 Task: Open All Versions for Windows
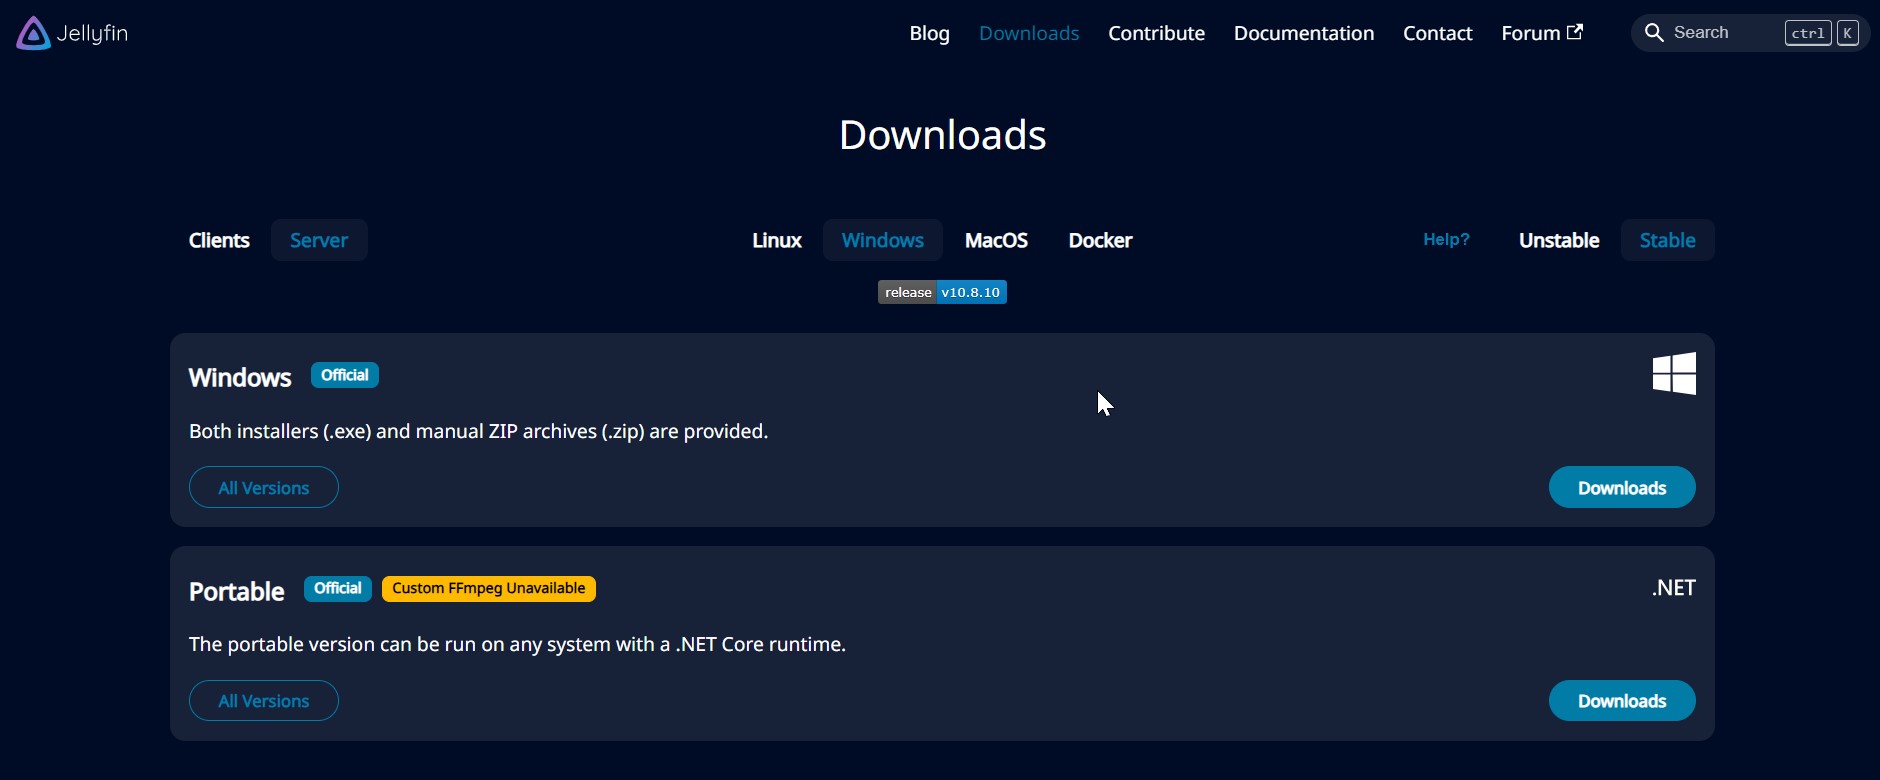(x=264, y=487)
